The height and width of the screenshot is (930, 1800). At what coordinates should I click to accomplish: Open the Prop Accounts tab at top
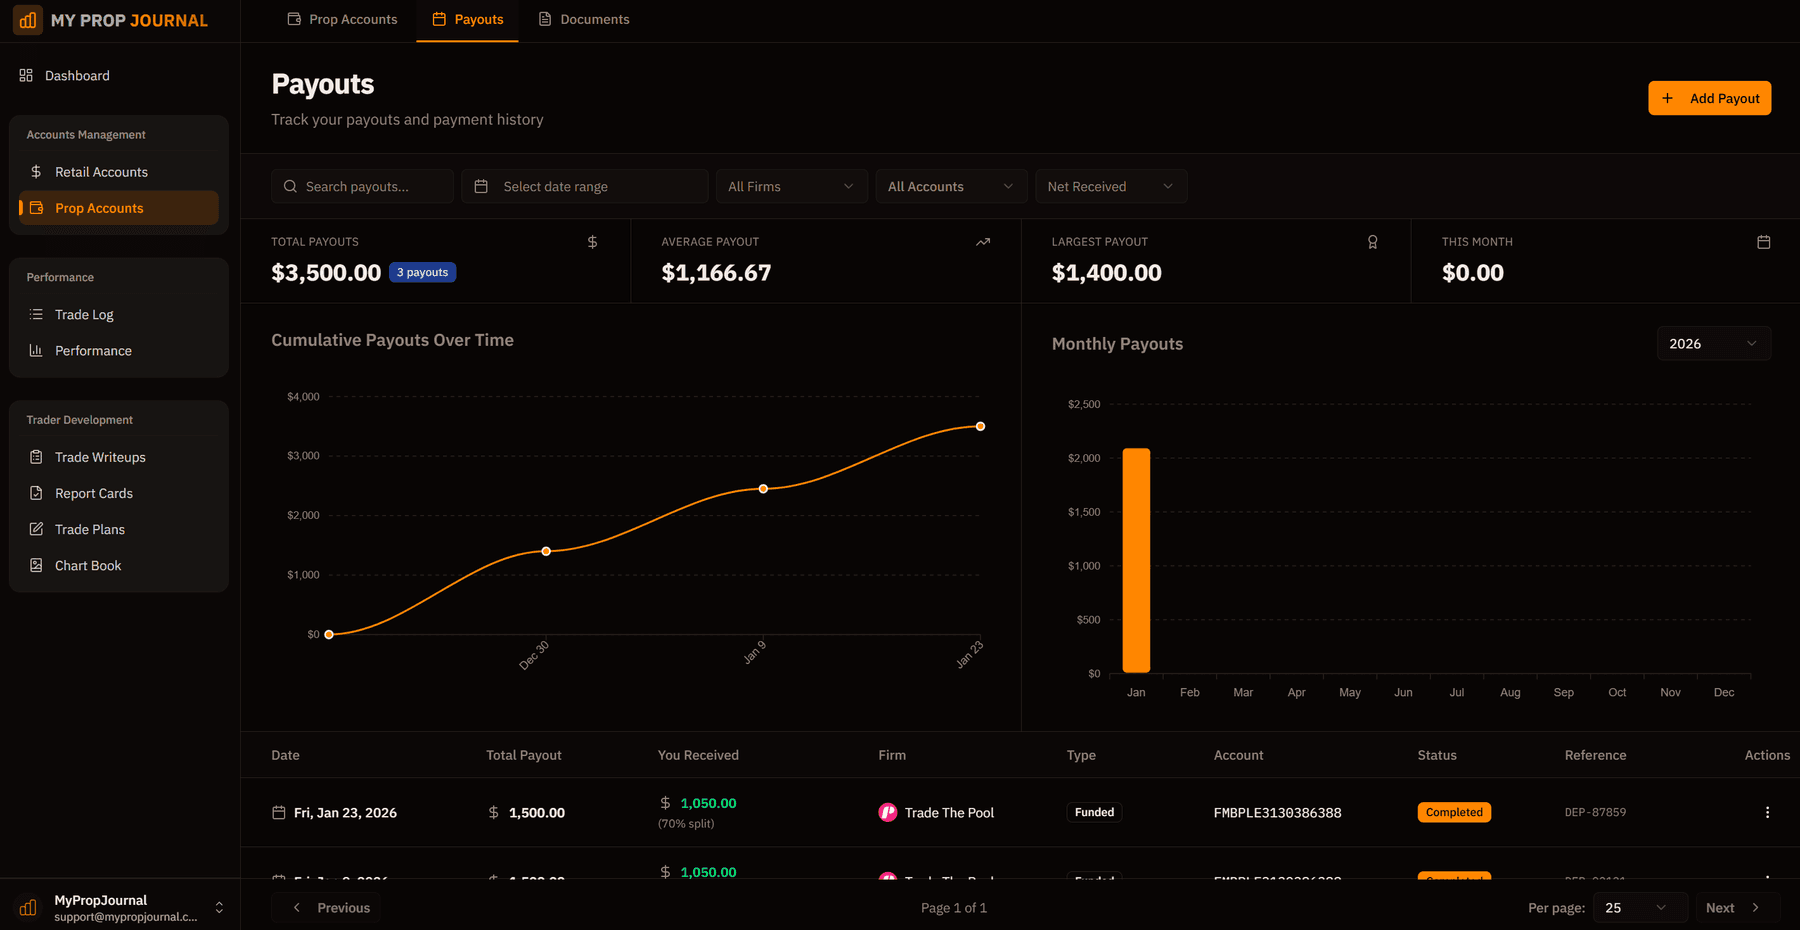tap(342, 19)
